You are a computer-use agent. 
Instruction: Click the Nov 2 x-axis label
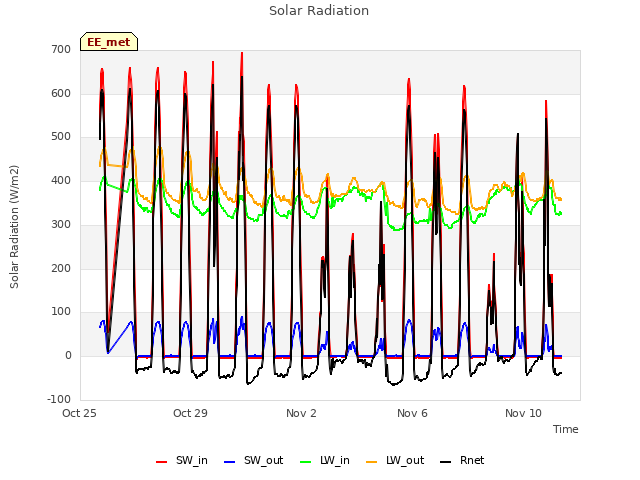coord(301,413)
